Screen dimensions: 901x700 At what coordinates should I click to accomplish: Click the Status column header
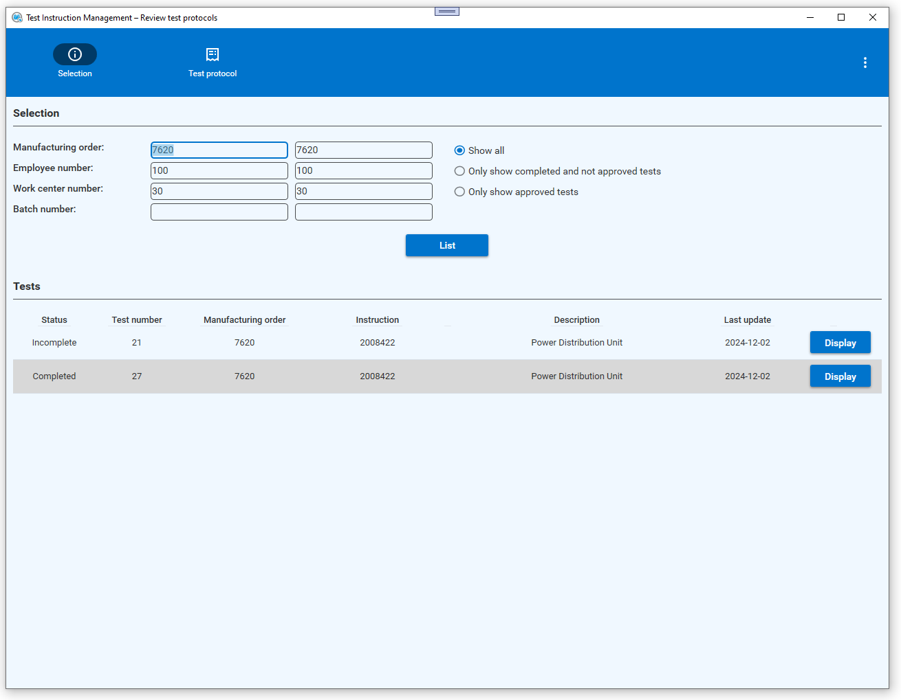pos(54,320)
